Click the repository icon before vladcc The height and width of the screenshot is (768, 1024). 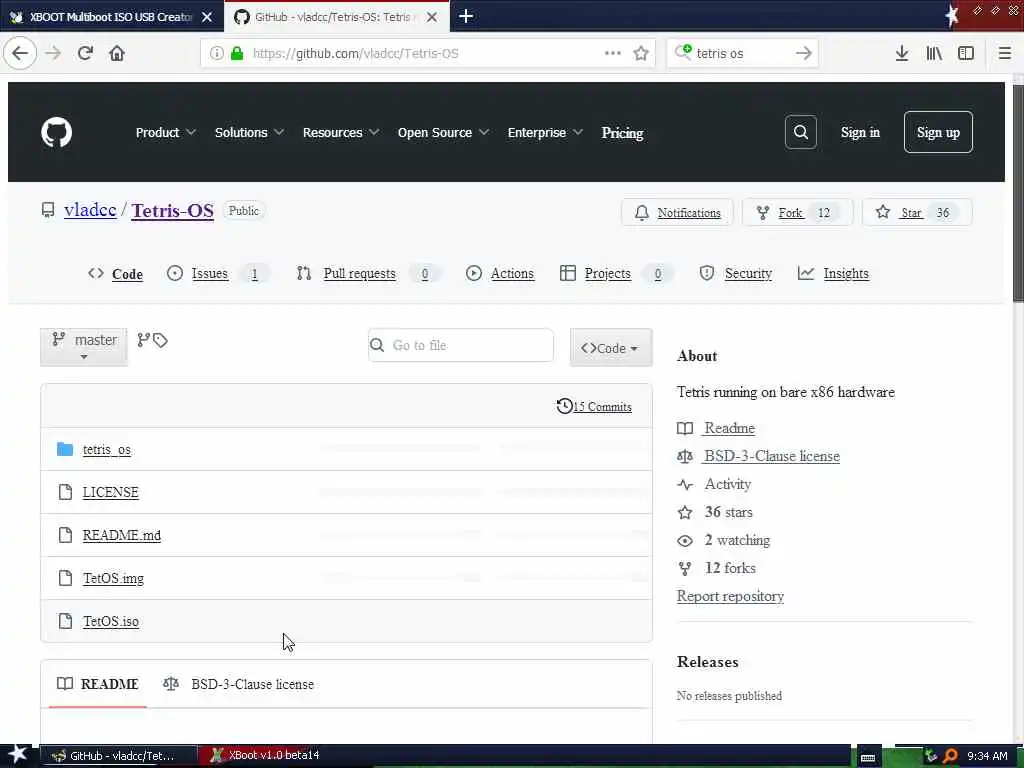click(x=48, y=210)
